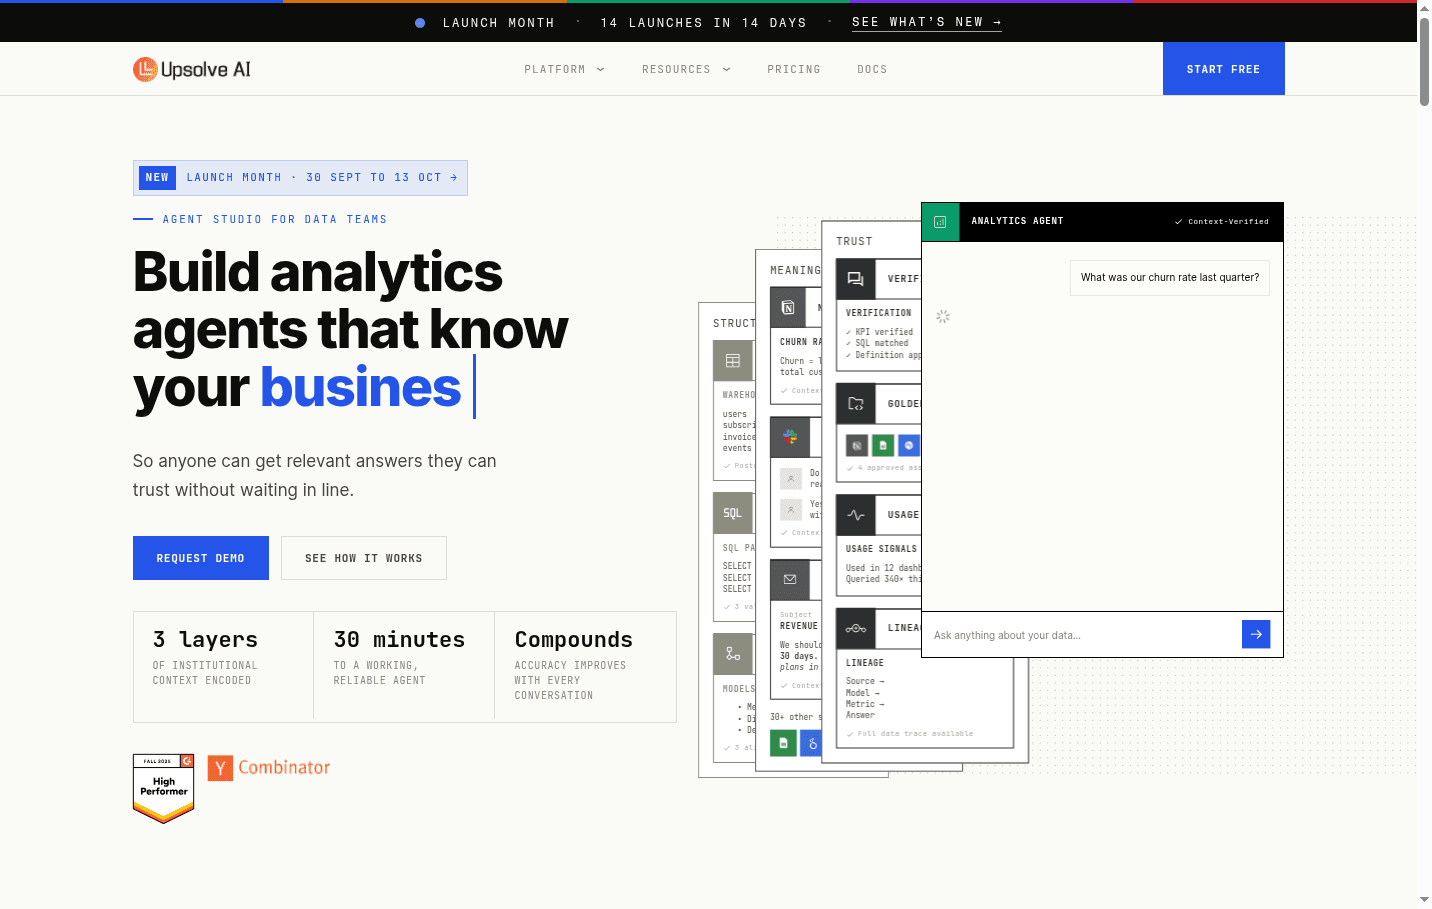Screen dimensions: 1432x909
Task: Follow the See What's New link
Action: click(926, 22)
